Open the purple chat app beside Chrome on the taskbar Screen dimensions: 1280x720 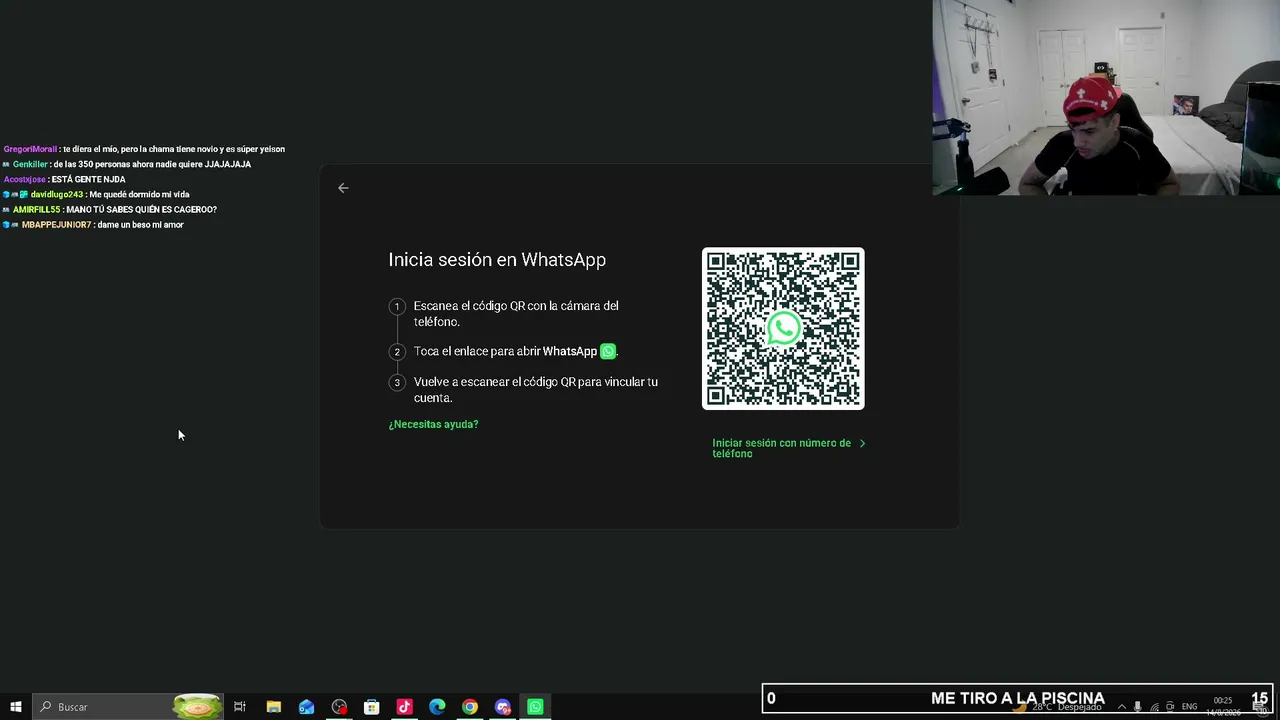coord(503,707)
